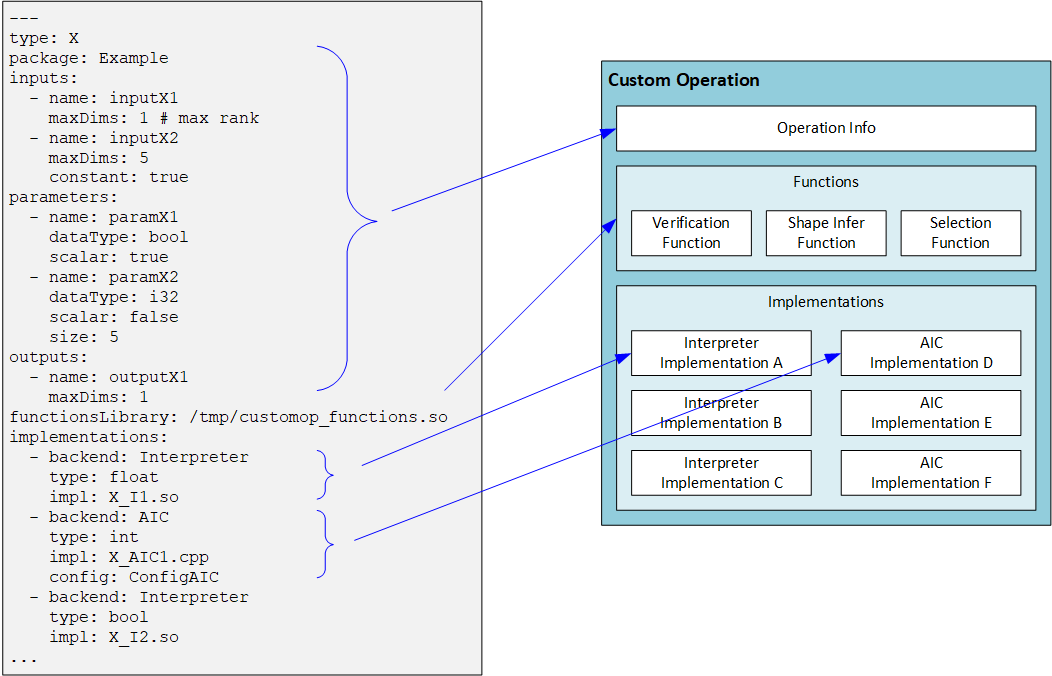The image size is (1052, 676).
Task: Click the 'name: paramX1' line
Action: pyautogui.click(x=113, y=217)
